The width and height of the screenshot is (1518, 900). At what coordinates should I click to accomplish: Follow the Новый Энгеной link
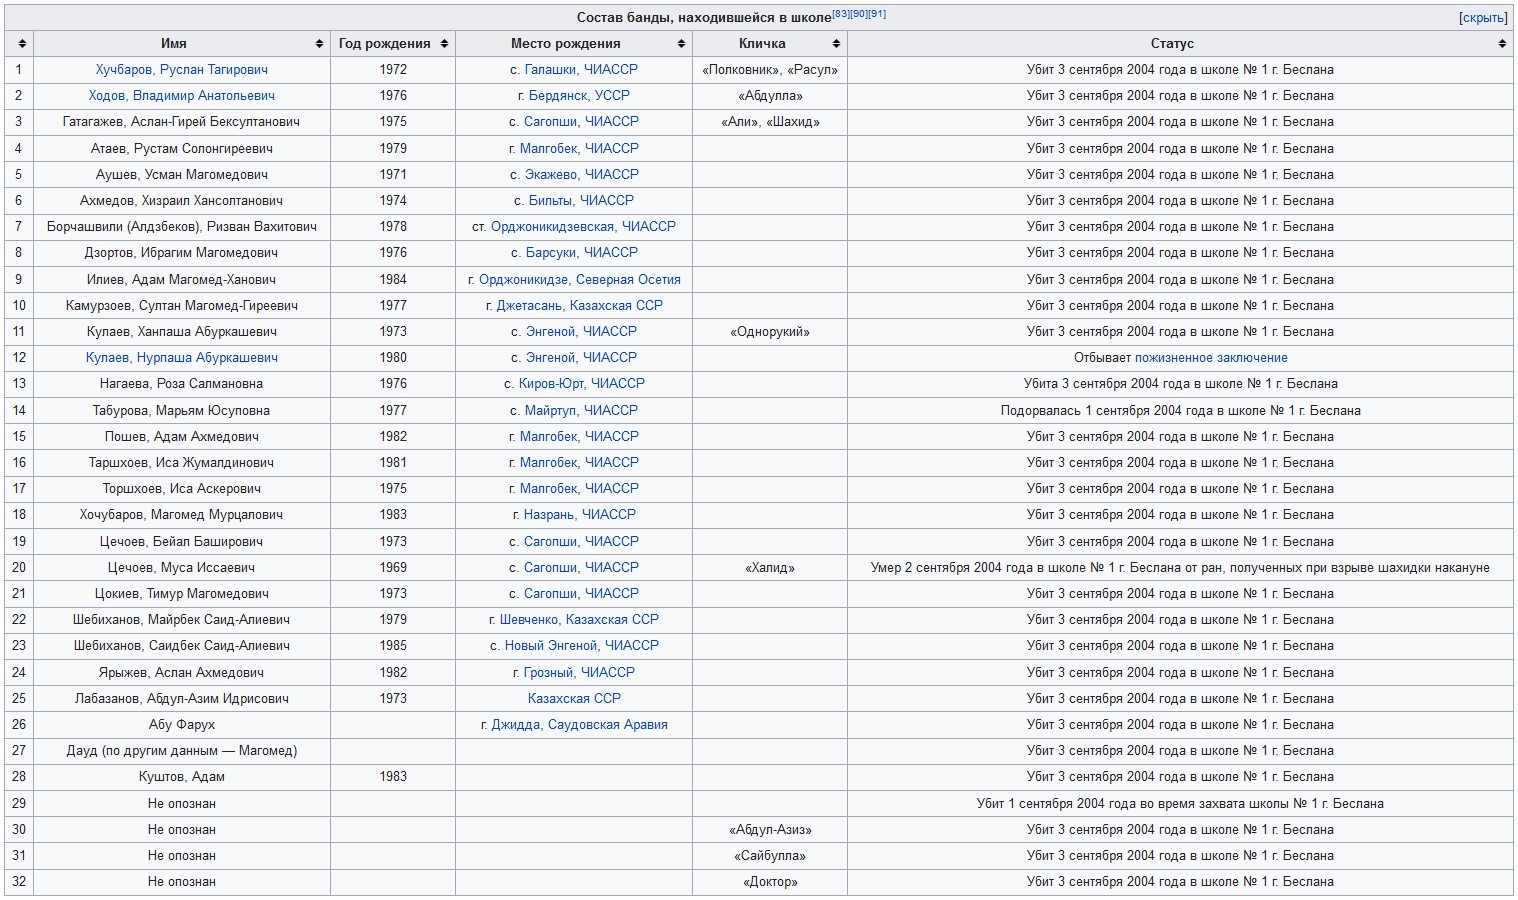[551, 646]
